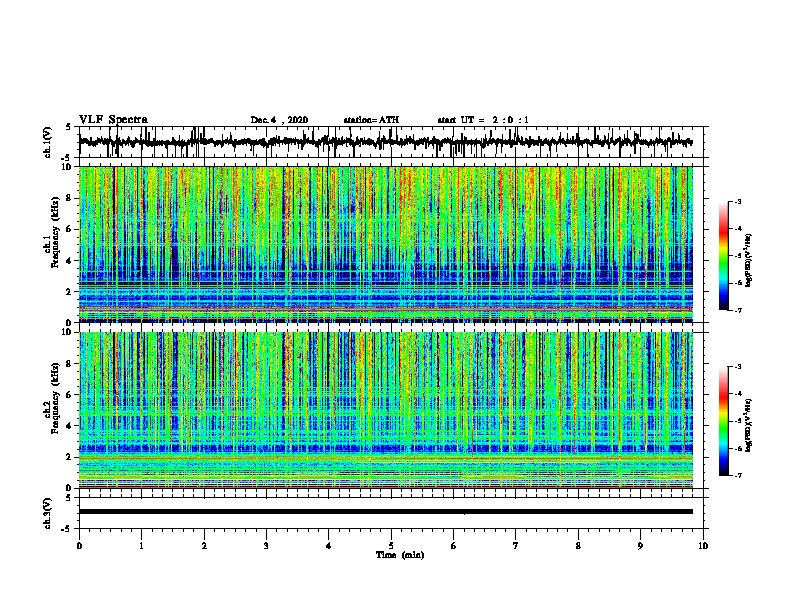
Task: Click the "VLF Spectra" plot title
Action: point(113,120)
